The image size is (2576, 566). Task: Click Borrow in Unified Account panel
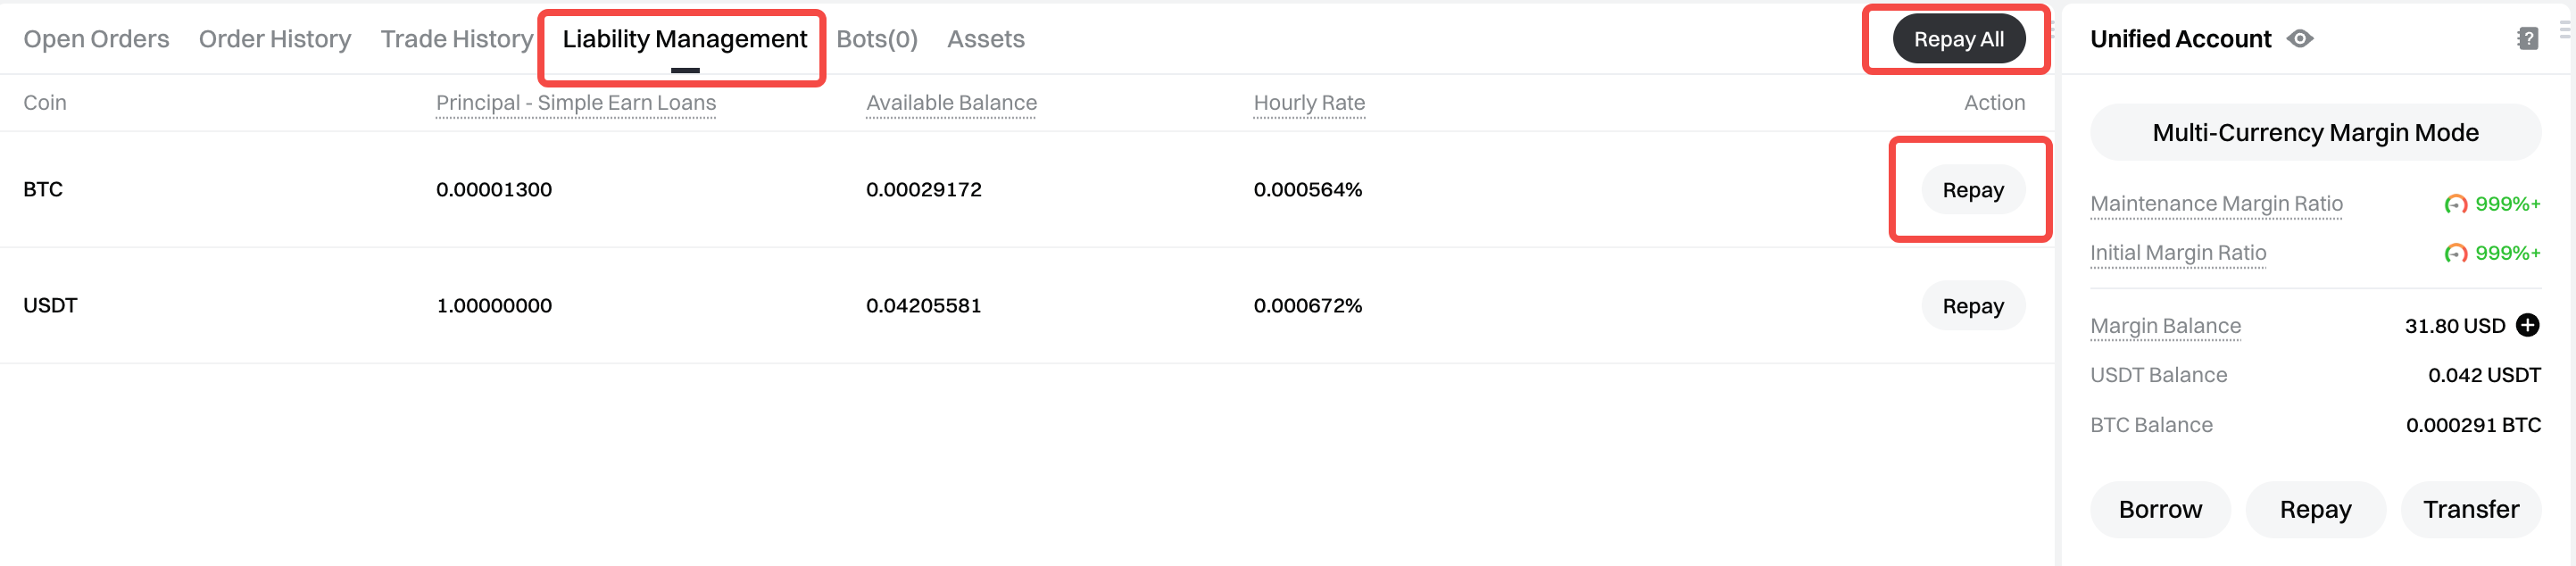(2160, 509)
